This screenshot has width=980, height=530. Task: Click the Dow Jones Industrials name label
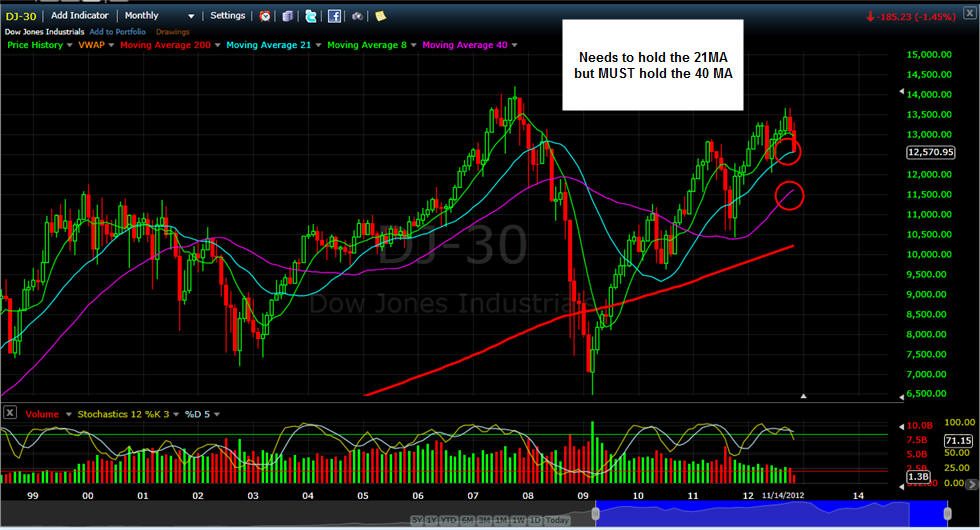pos(44,32)
